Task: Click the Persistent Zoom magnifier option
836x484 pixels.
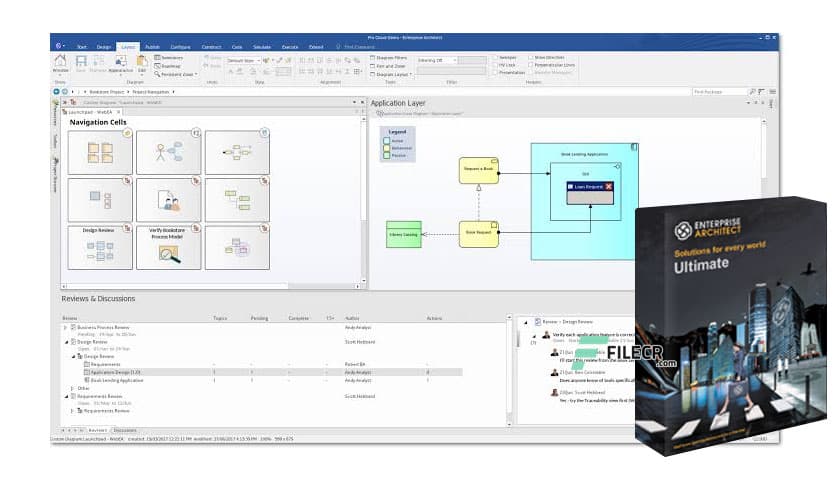Action: (x=175, y=75)
